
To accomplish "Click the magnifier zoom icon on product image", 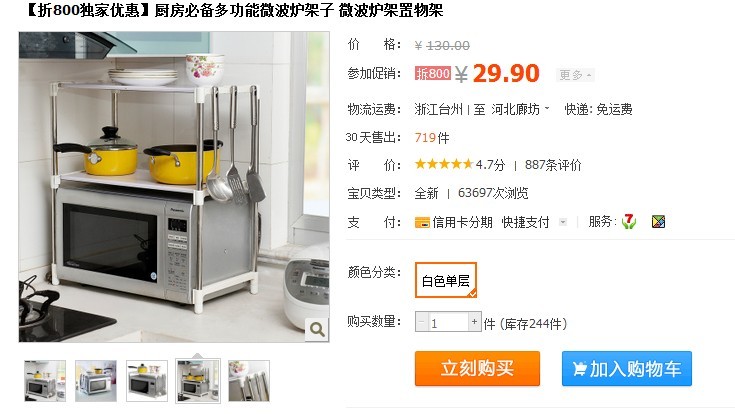I will click(x=317, y=329).
